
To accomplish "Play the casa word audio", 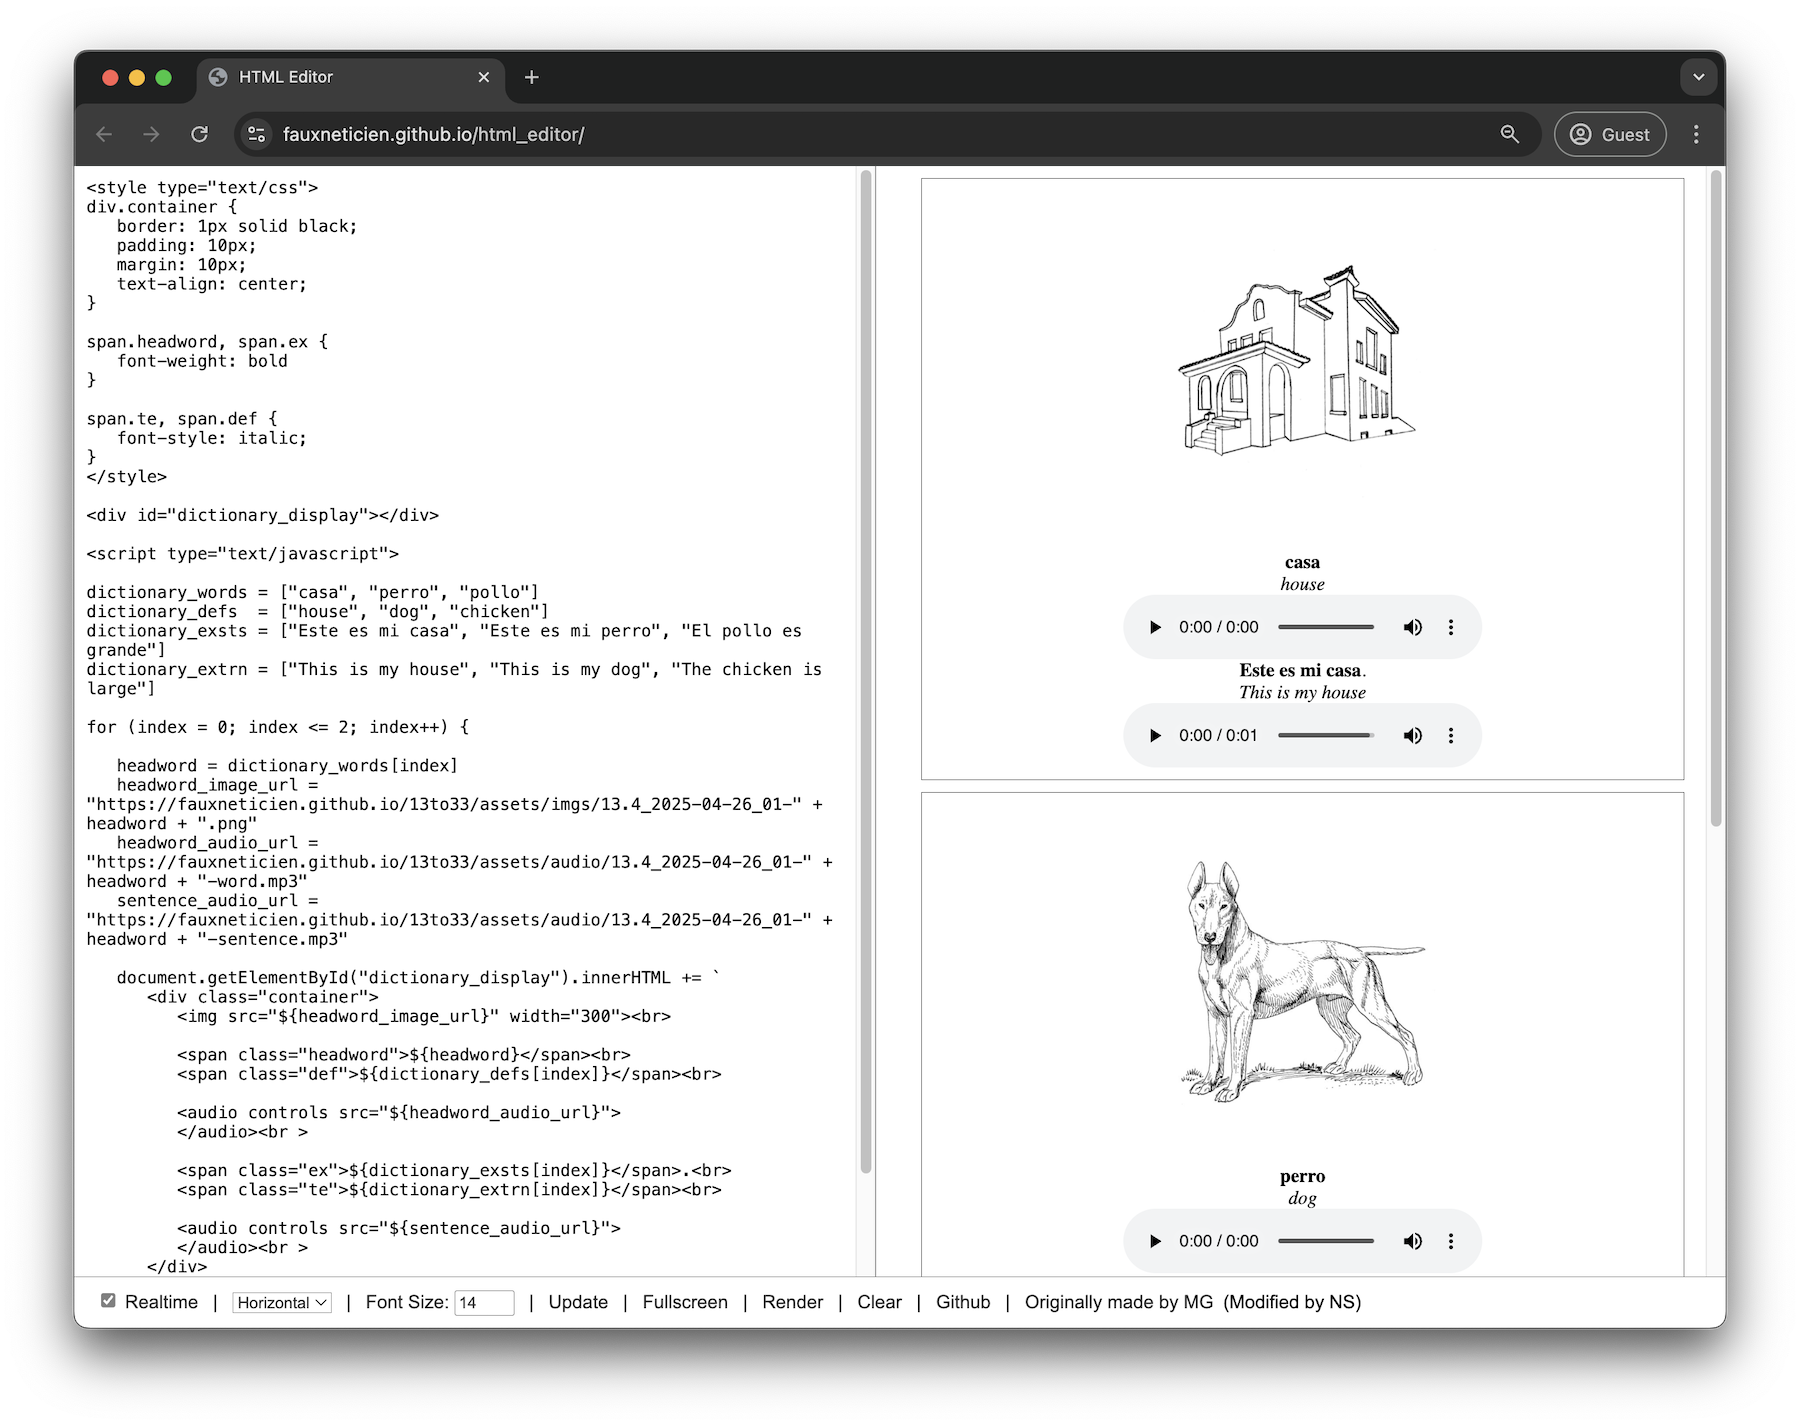I will 1155,627.
